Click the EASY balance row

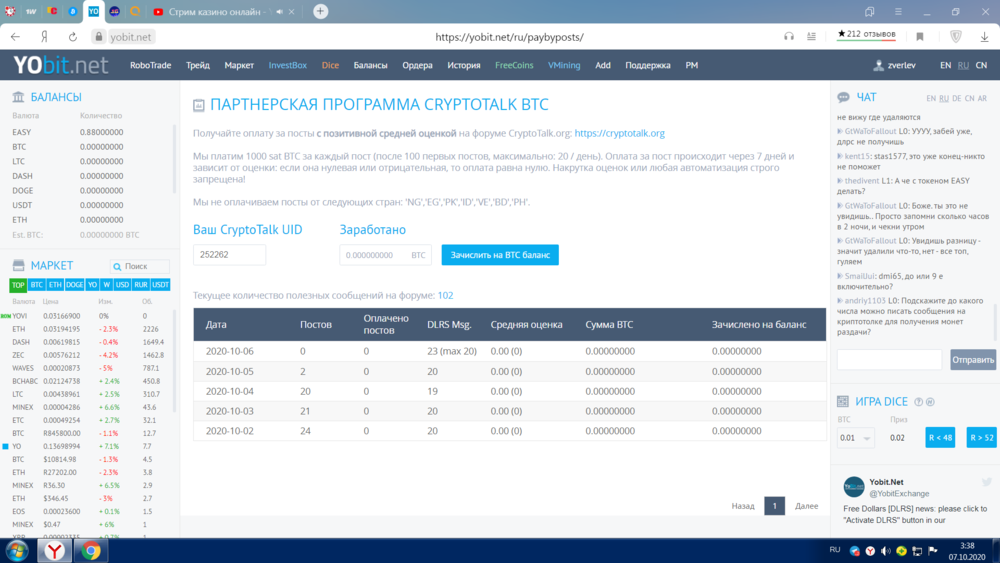coord(86,132)
